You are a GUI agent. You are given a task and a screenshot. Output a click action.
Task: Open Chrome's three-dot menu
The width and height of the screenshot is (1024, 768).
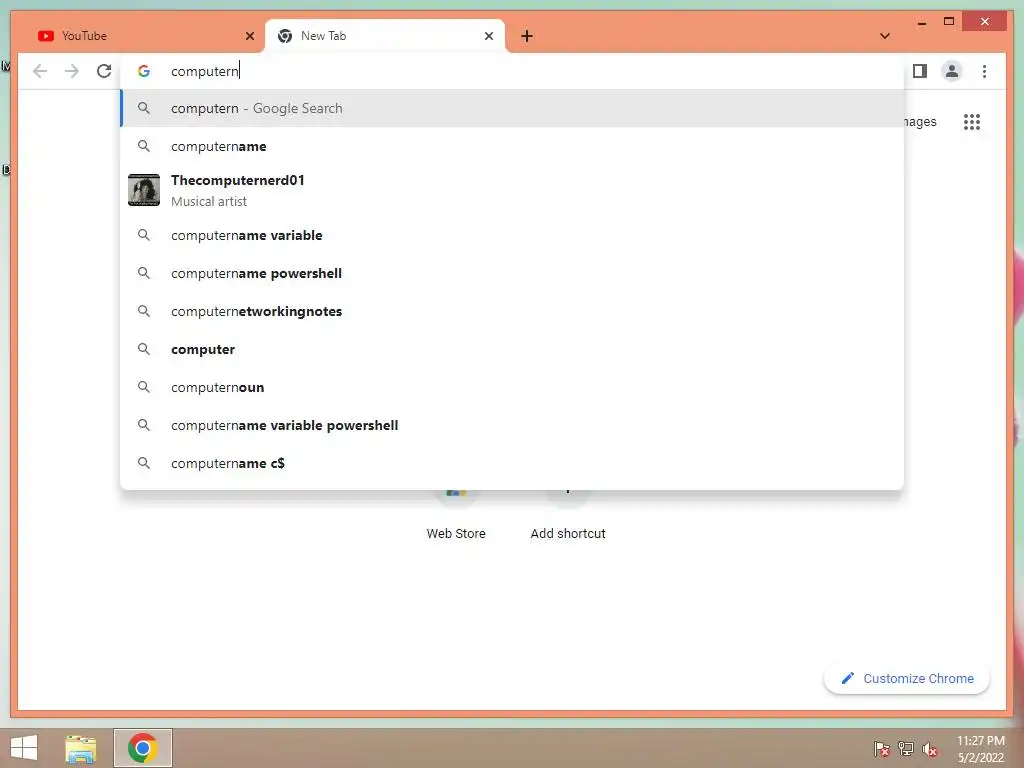coord(984,71)
